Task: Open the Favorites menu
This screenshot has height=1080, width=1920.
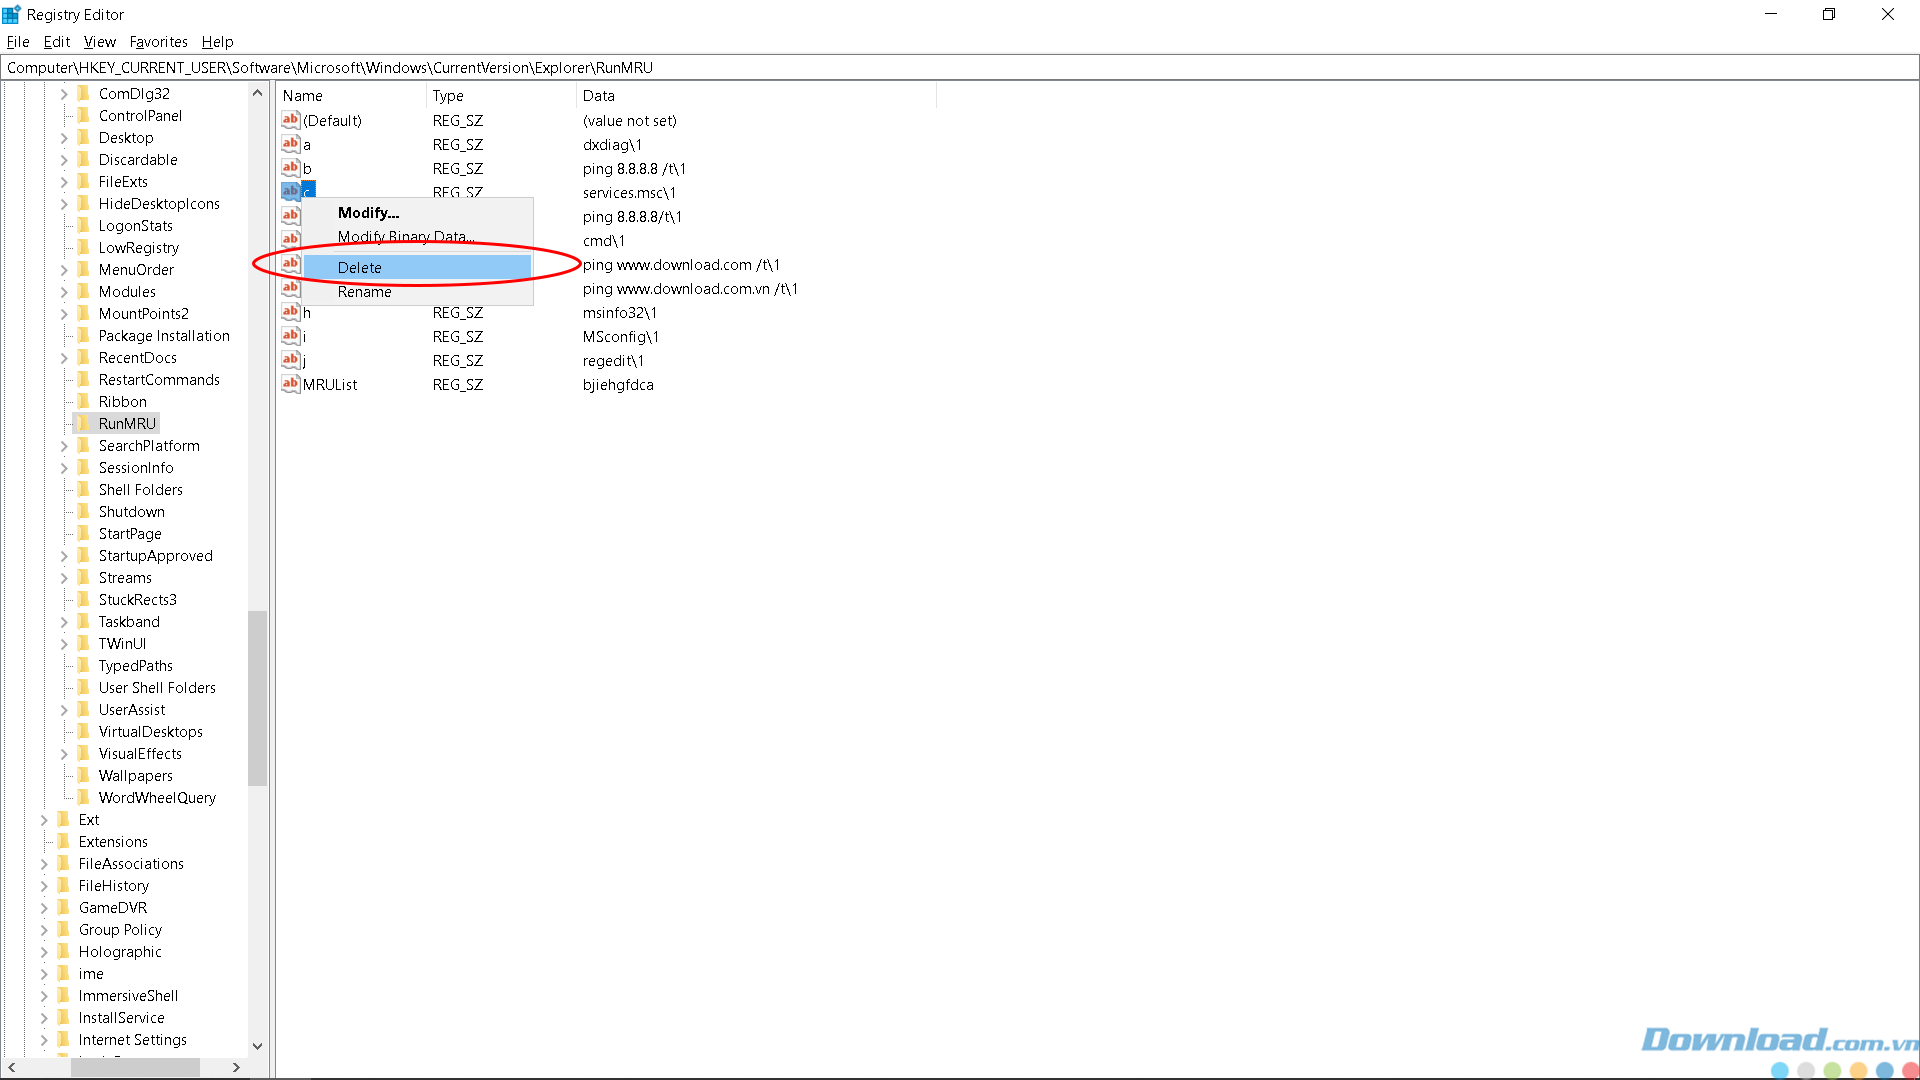Action: 158,42
